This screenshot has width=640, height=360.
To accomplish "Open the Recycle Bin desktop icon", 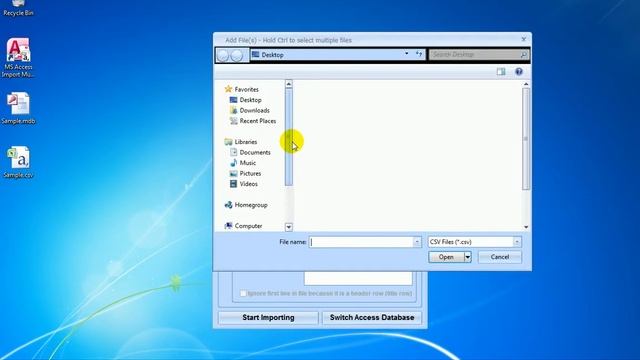I will [x=18, y=8].
